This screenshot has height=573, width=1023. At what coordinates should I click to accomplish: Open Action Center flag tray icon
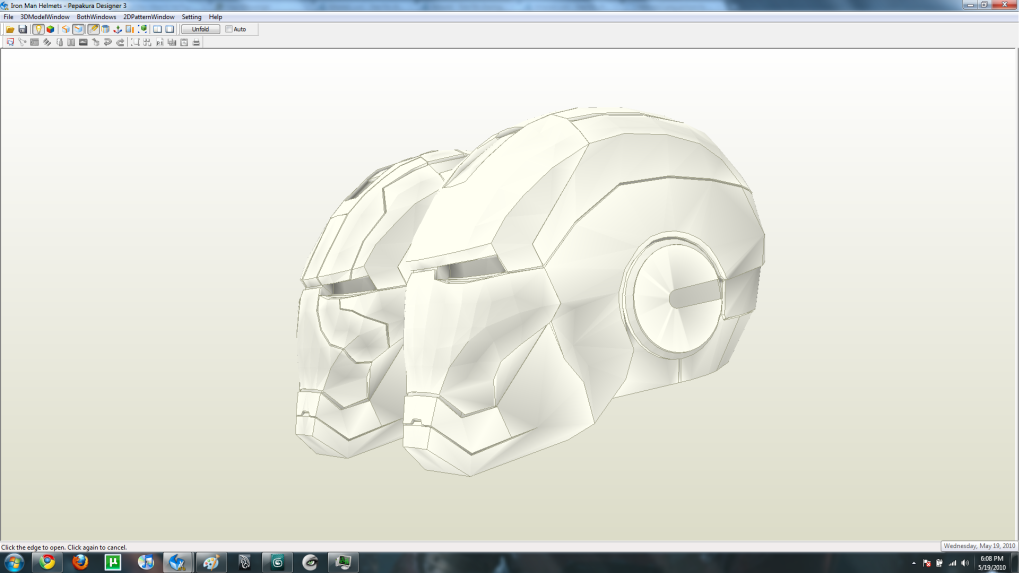click(926, 563)
